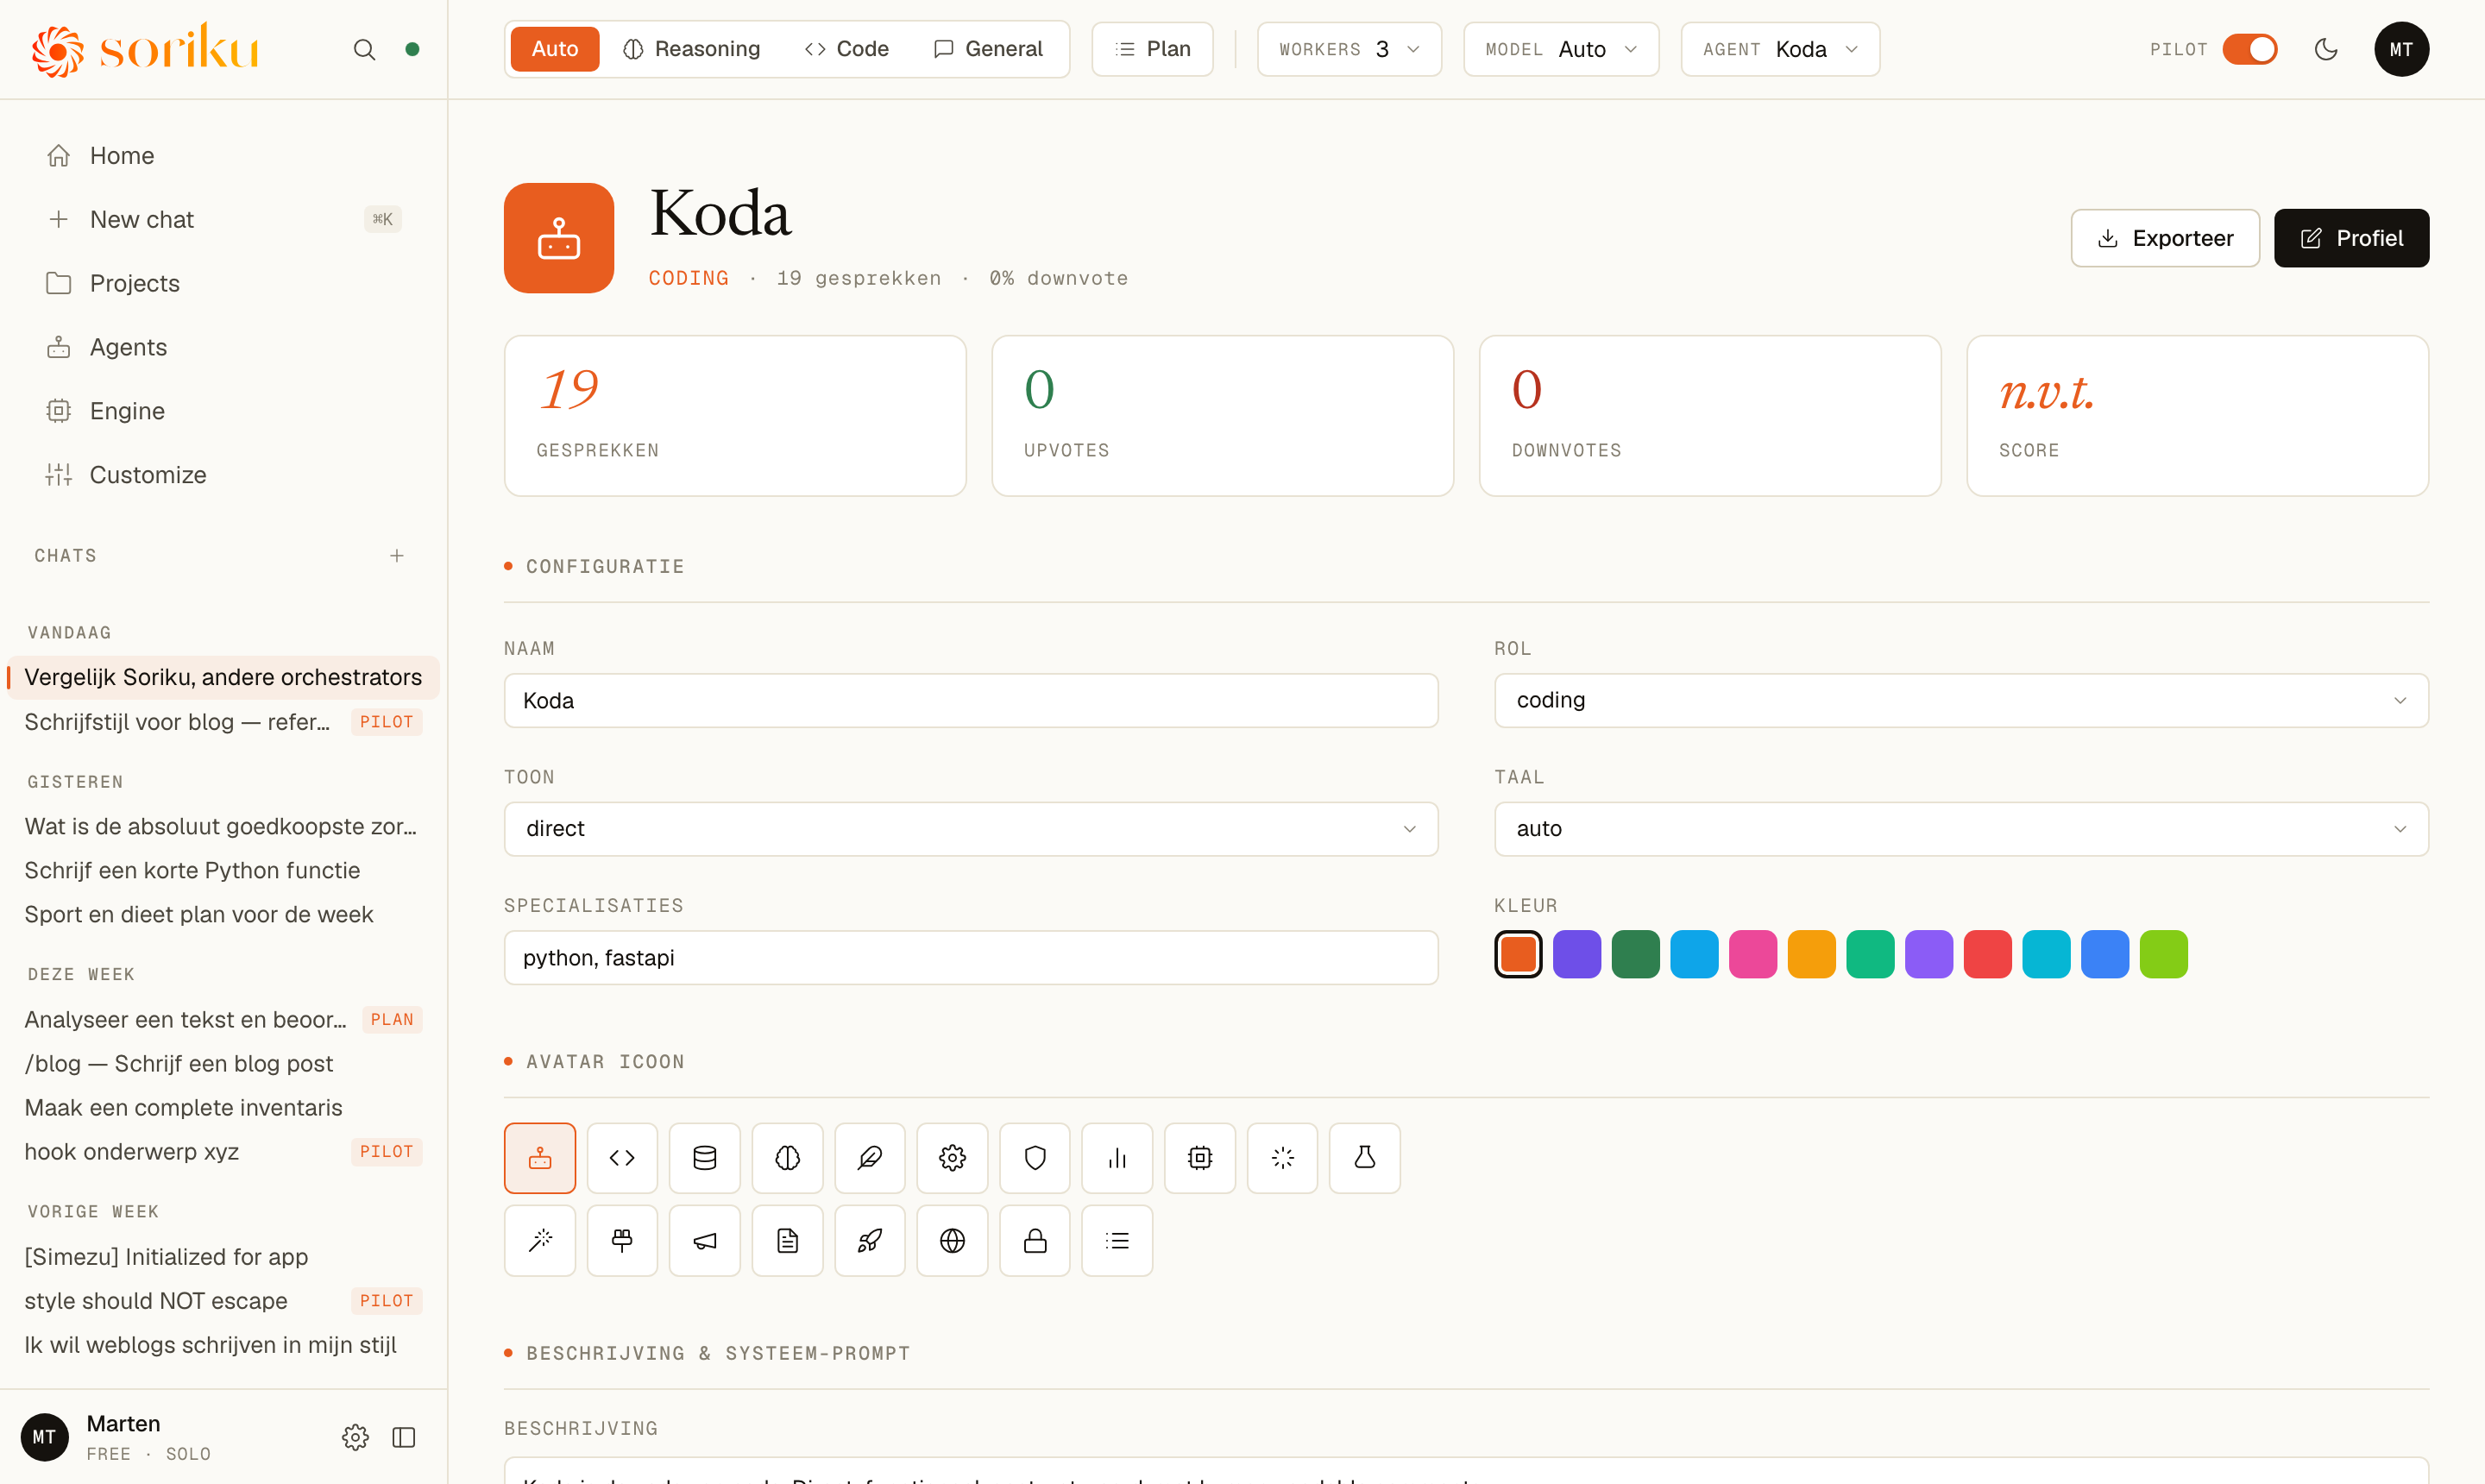Select the brain avatar icon
2485x1484 pixels.
[x=788, y=1158]
